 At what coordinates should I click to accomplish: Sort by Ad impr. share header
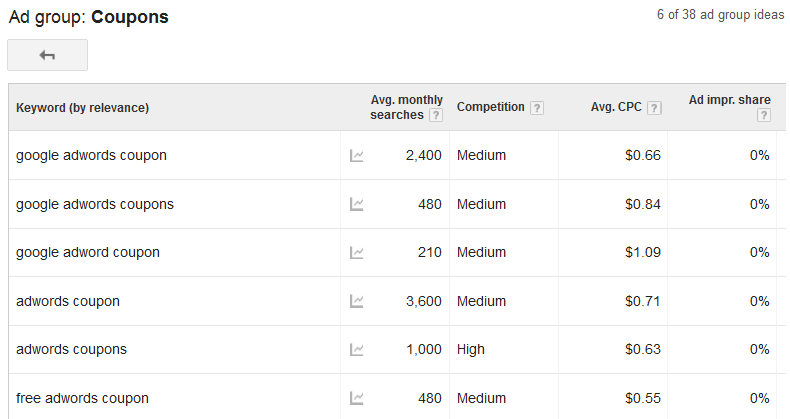click(730, 100)
